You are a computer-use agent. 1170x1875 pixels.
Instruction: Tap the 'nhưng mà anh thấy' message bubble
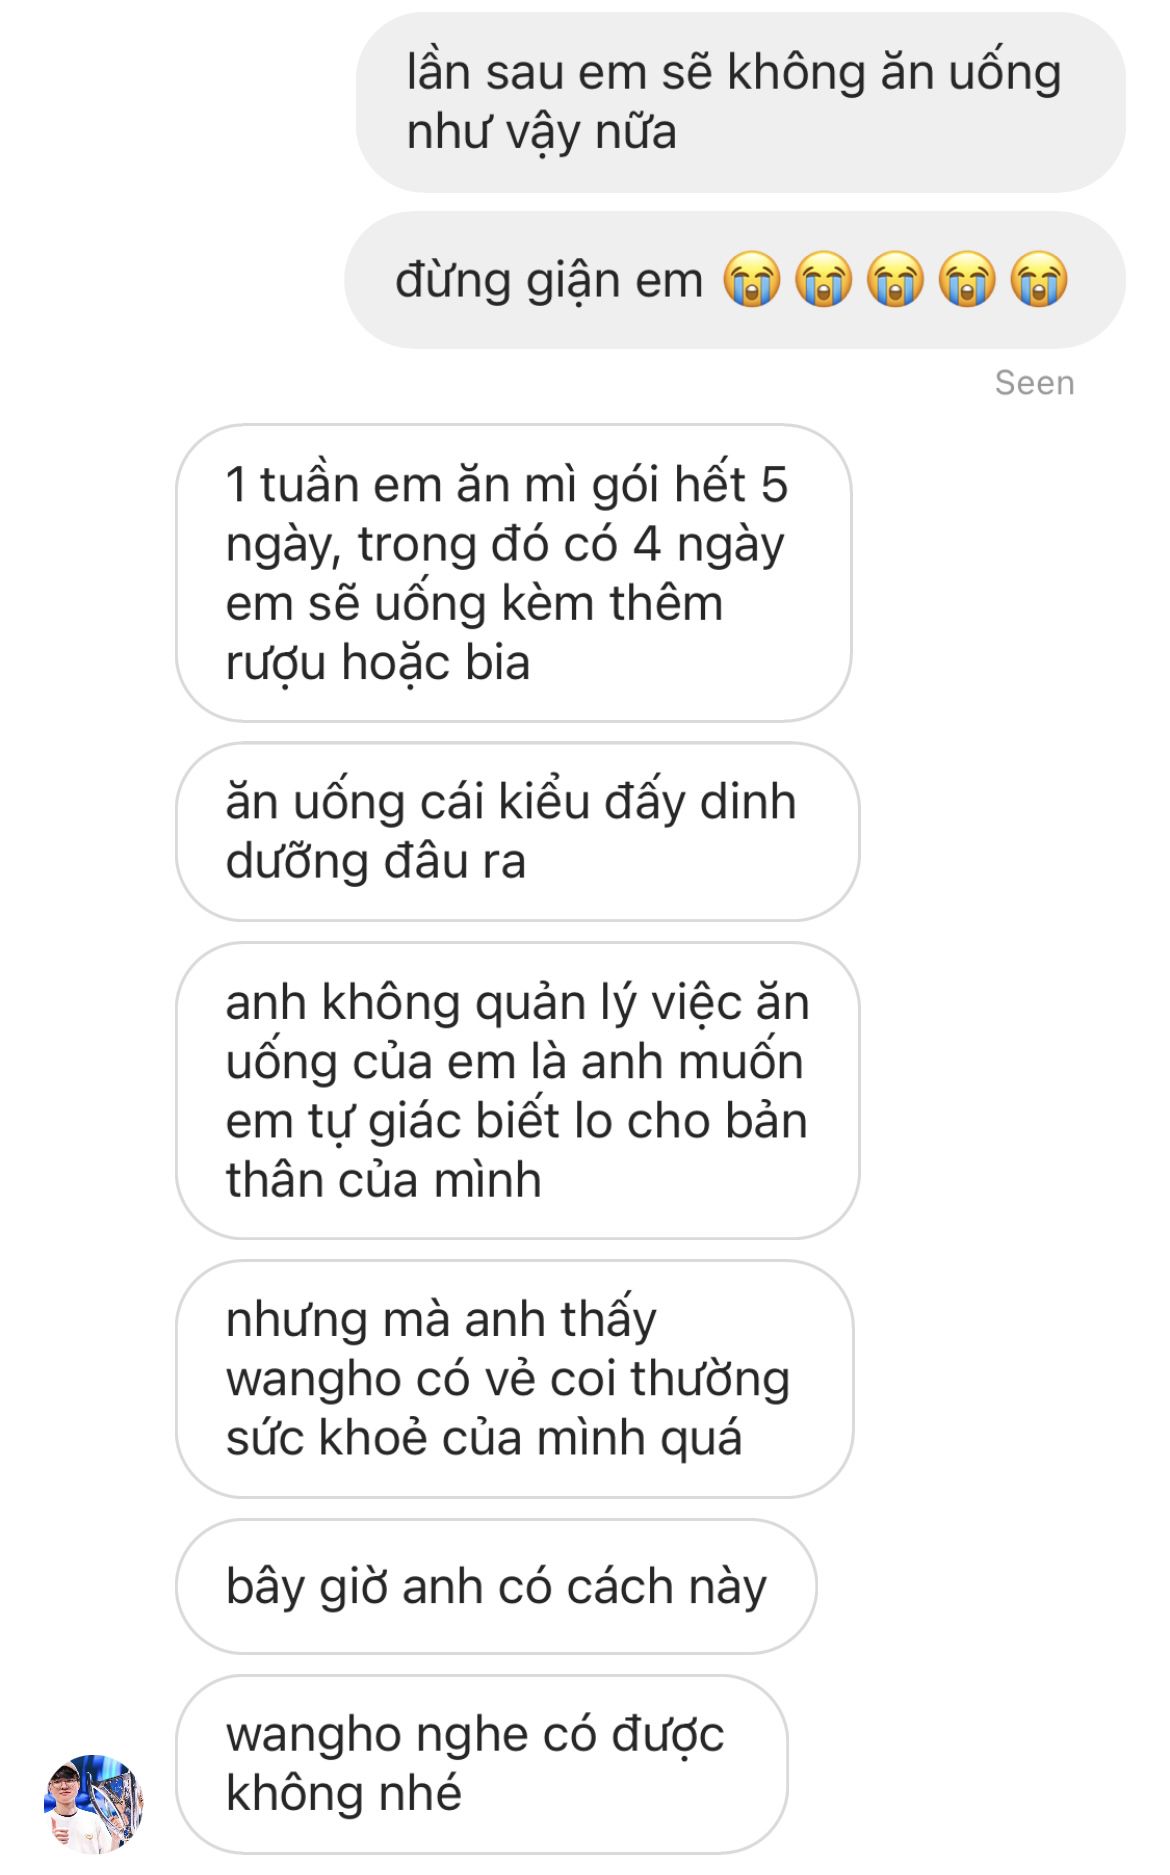pyautogui.click(x=515, y=1379)
